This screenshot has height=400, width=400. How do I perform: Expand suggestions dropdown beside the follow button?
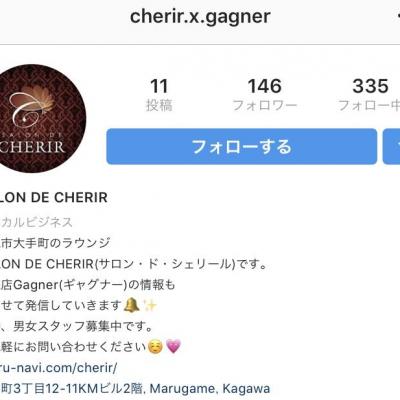(392, 146)
